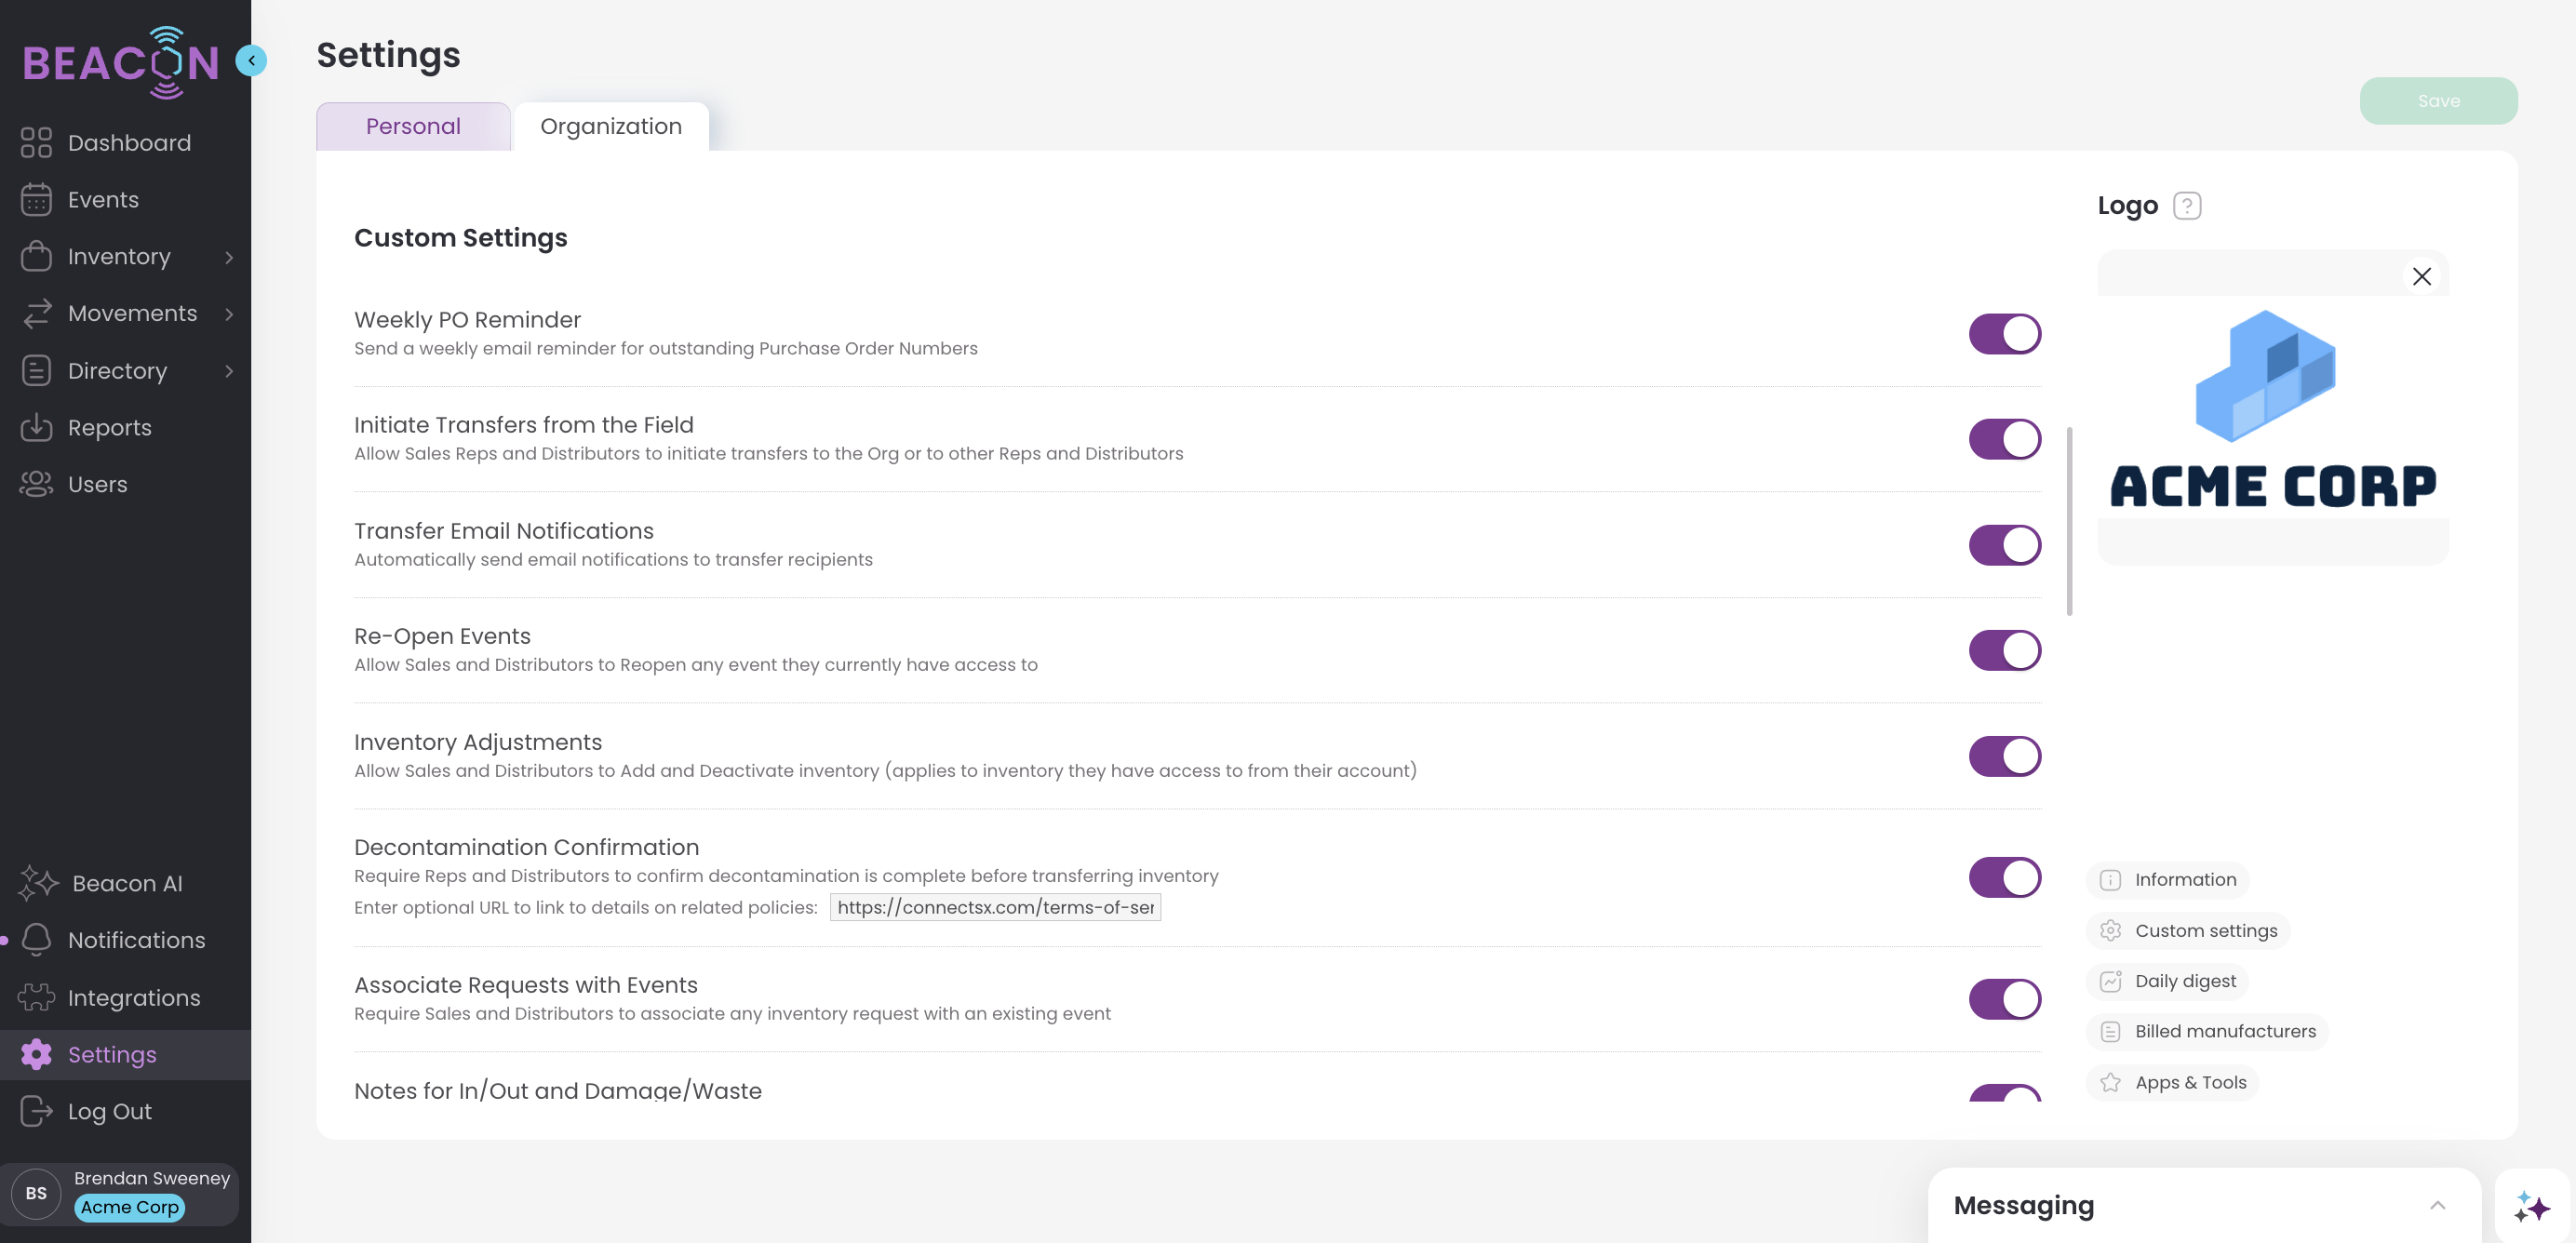The image size is (2576, 1243).
Task: Click the Events calendar icon
Action: tap(36, 200)
